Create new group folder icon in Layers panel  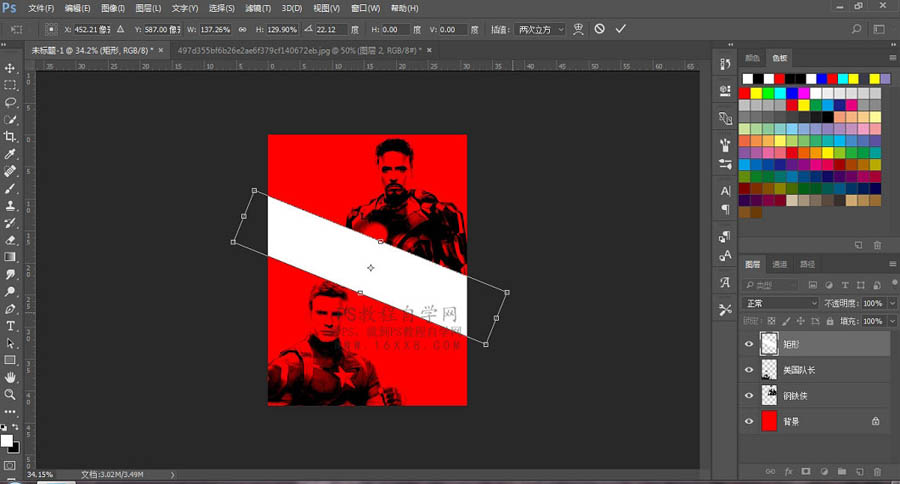point(841,471)
